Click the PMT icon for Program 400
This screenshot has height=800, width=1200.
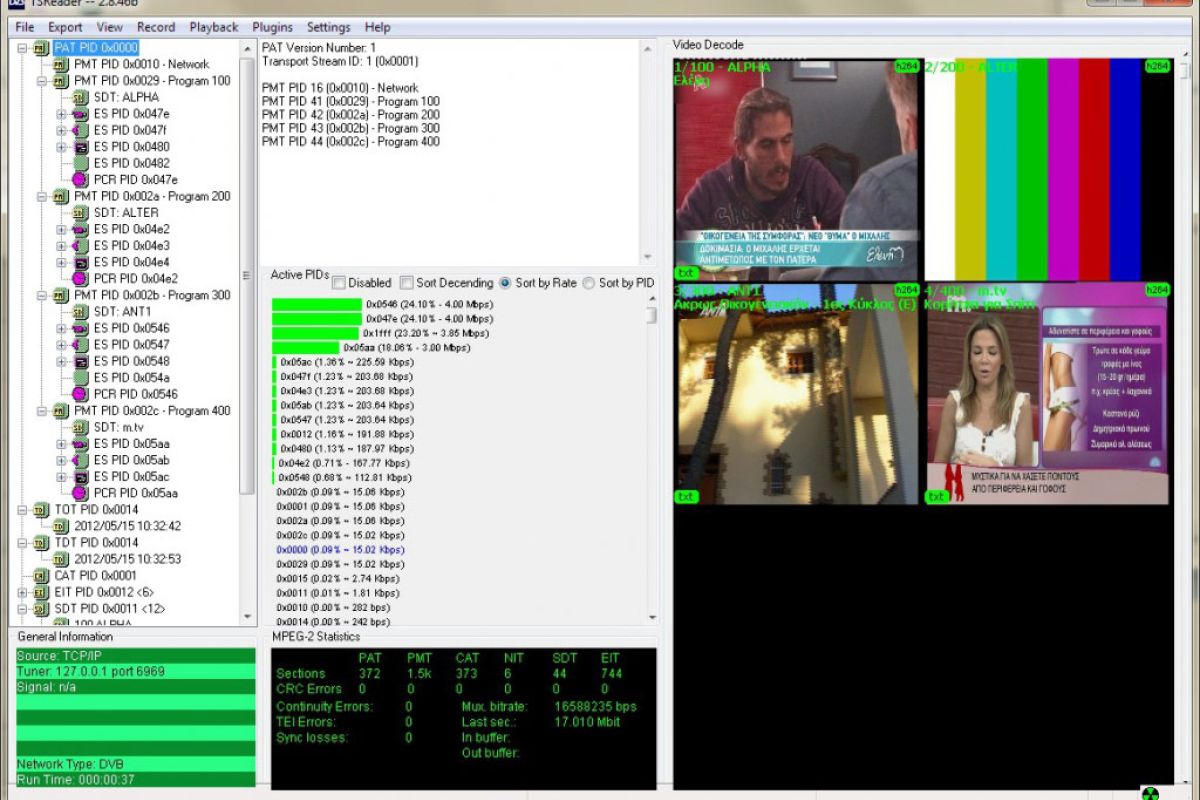pyautogui.click(x=60, y=411)
